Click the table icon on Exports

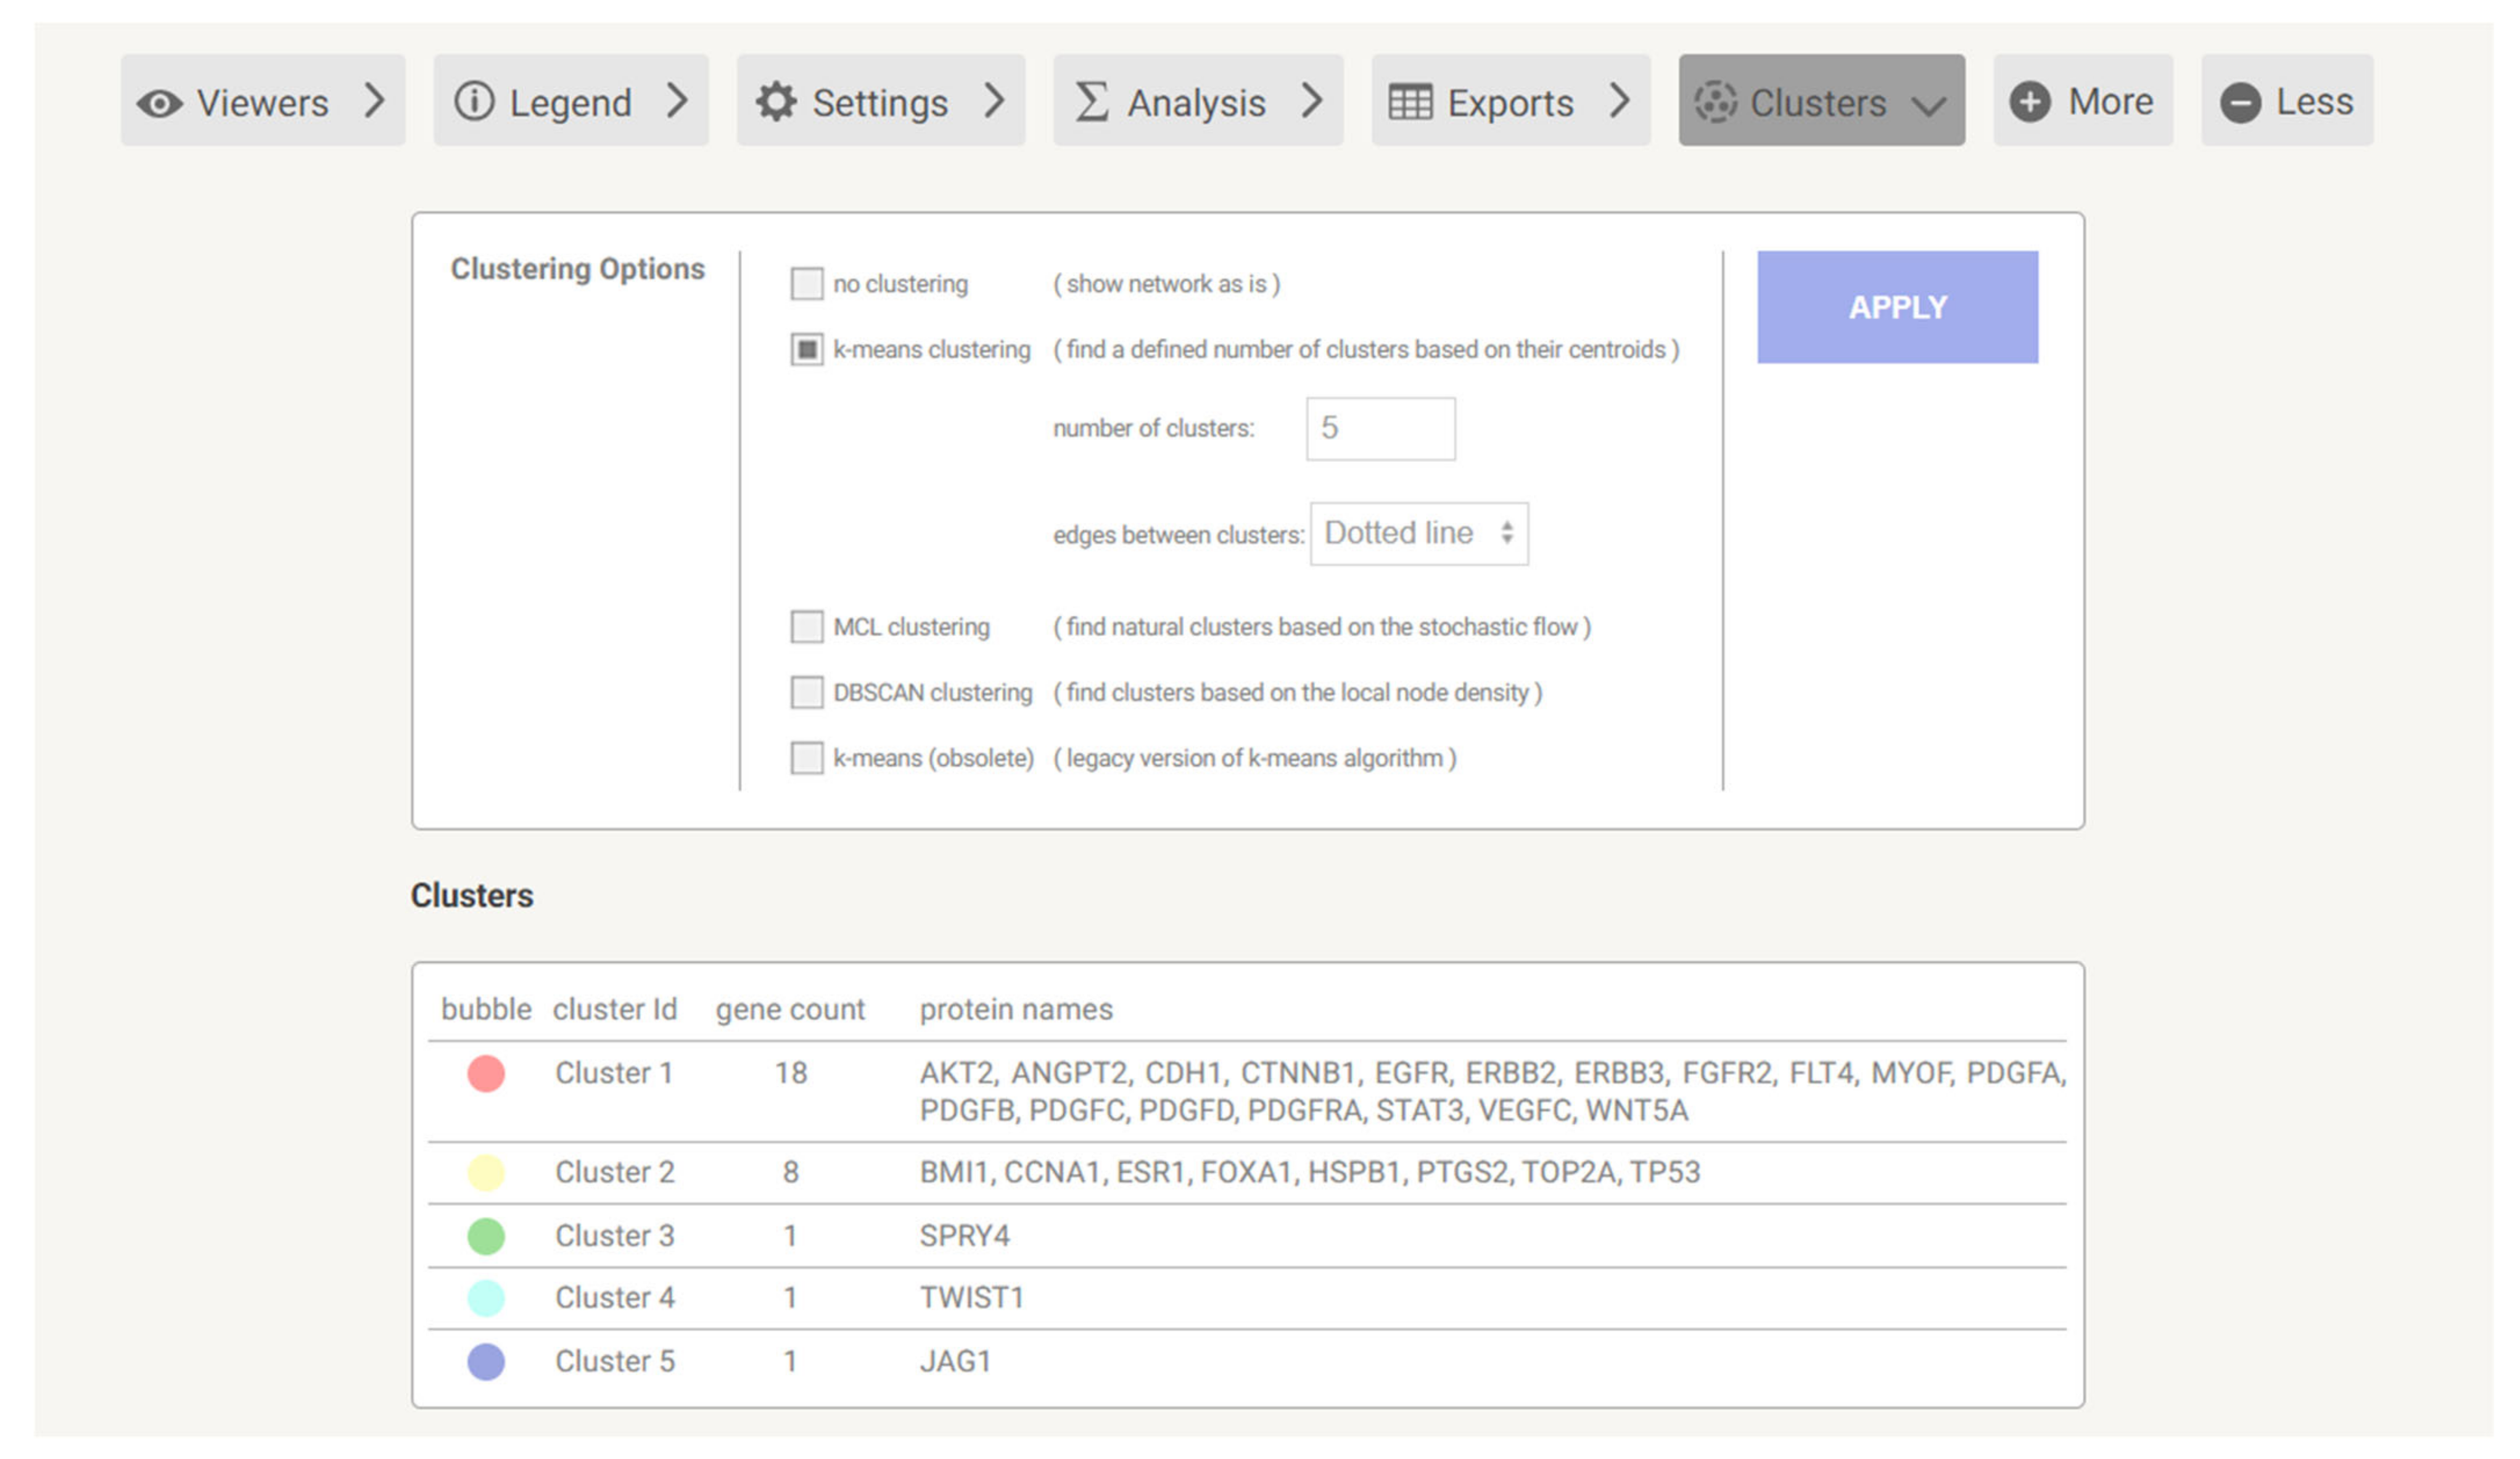point(1410,102)
